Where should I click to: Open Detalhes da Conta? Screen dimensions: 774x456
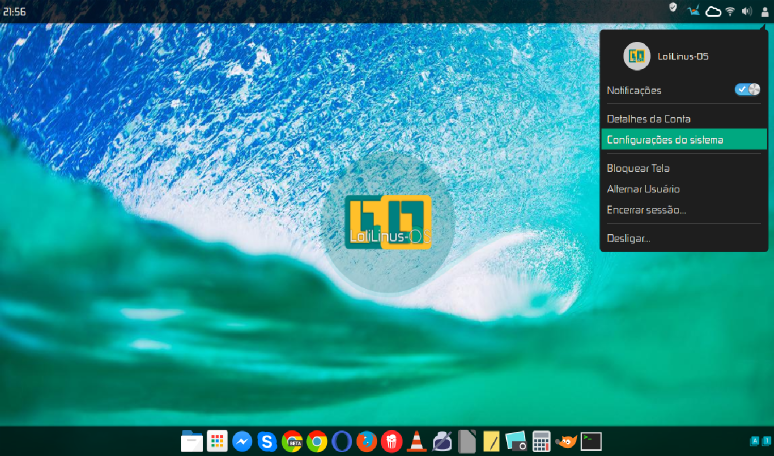[684, 119]
